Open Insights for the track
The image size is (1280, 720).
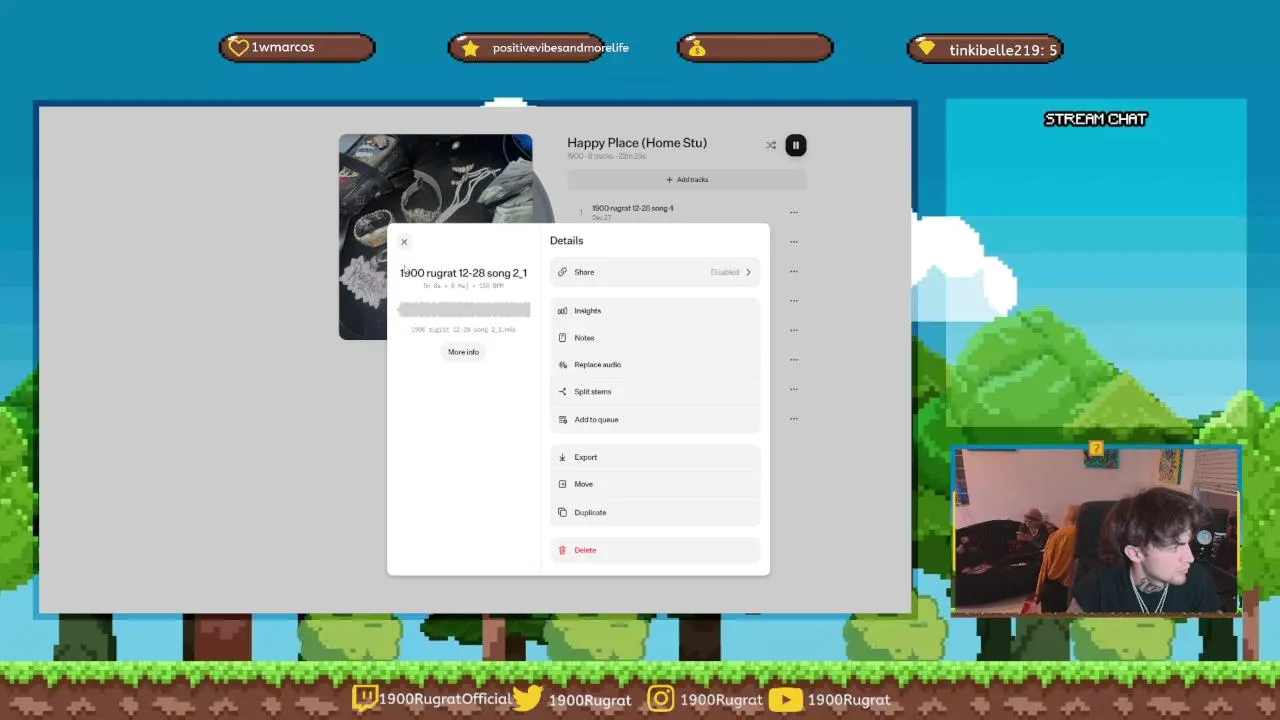[655, 311]
